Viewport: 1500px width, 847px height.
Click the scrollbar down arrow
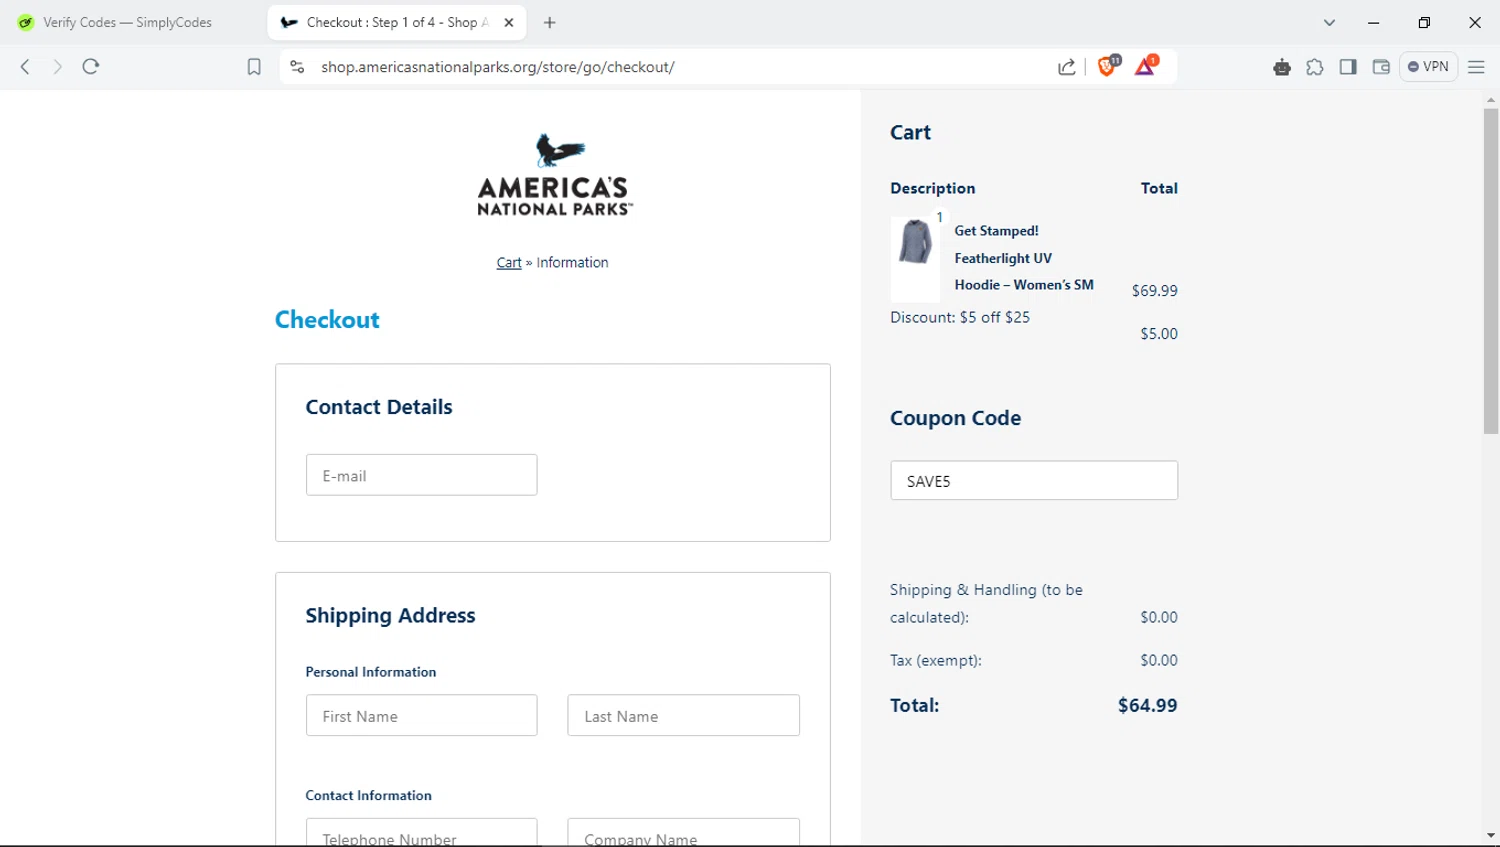pyautogui.click(x=1491, y=836)
